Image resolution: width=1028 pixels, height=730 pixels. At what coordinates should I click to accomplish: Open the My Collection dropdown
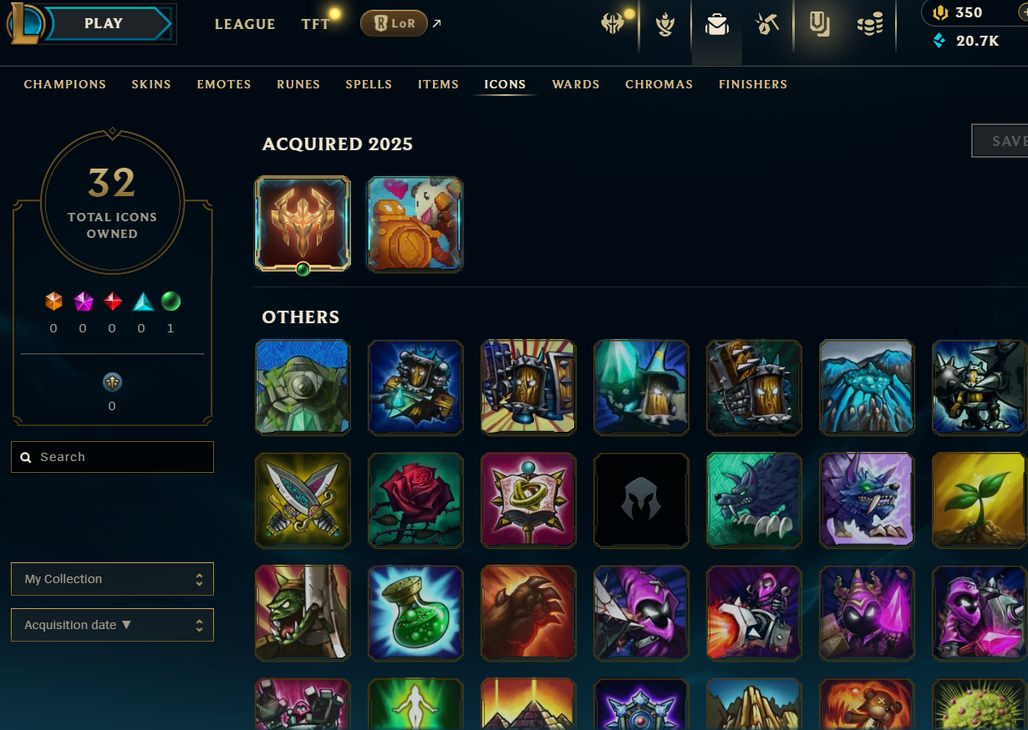point(112,579)
